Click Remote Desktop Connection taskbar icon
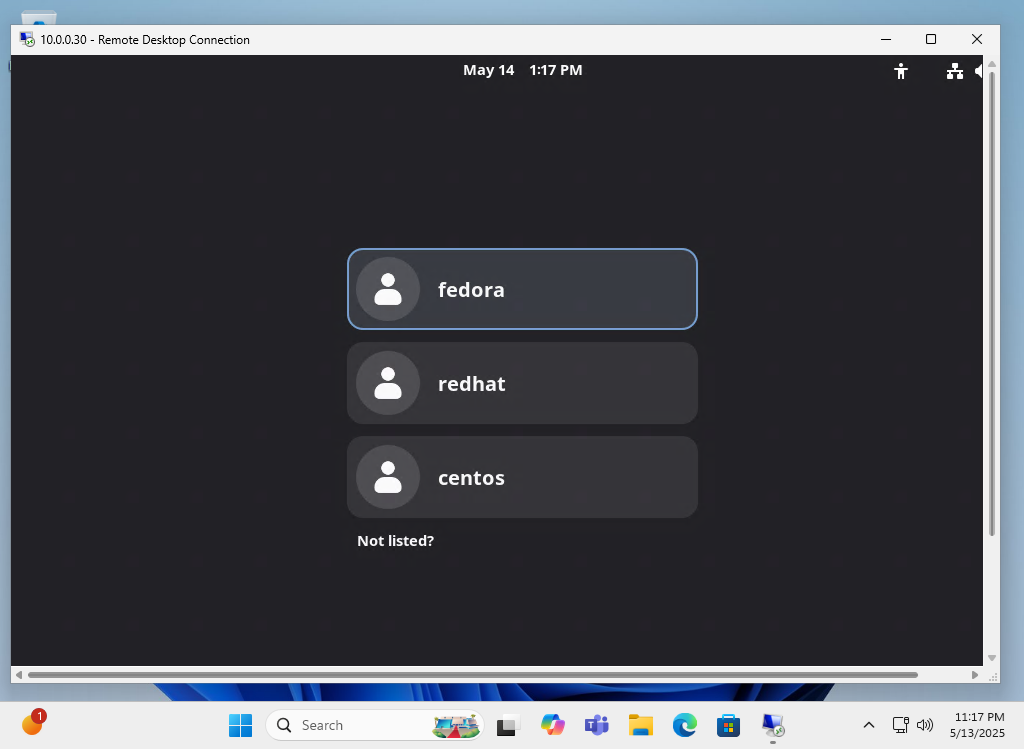 pos(773,725)
